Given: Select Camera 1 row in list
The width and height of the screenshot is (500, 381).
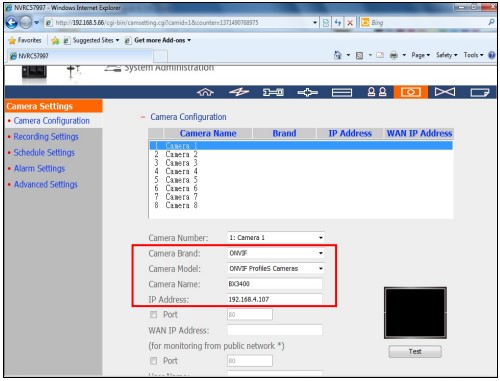Looking at the screenshot, I should coord(301,146).
